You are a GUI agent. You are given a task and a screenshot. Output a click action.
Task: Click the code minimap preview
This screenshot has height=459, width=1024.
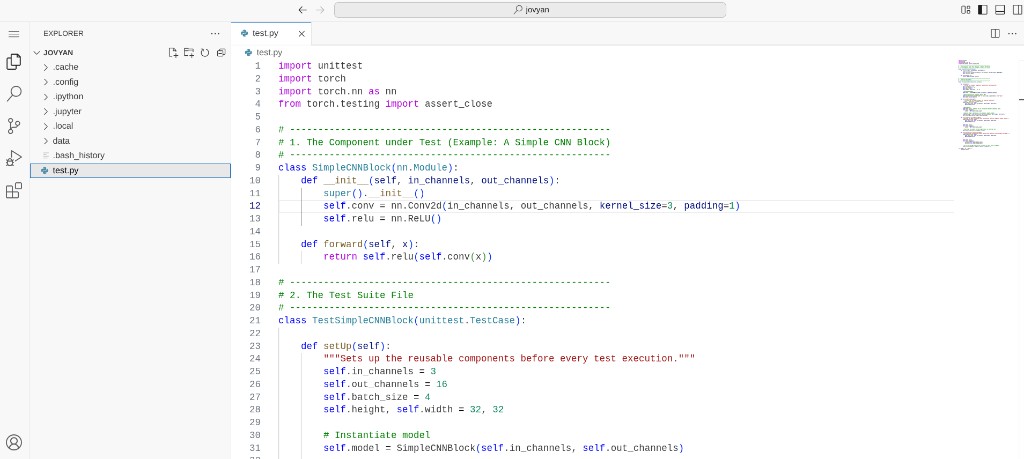click(x=982, y=104)
